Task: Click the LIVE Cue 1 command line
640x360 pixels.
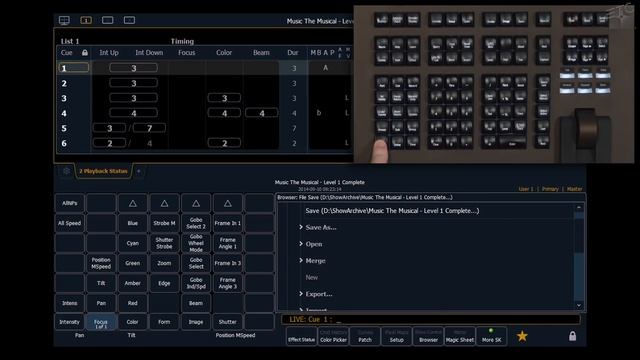Action: [x=431, y=320]
